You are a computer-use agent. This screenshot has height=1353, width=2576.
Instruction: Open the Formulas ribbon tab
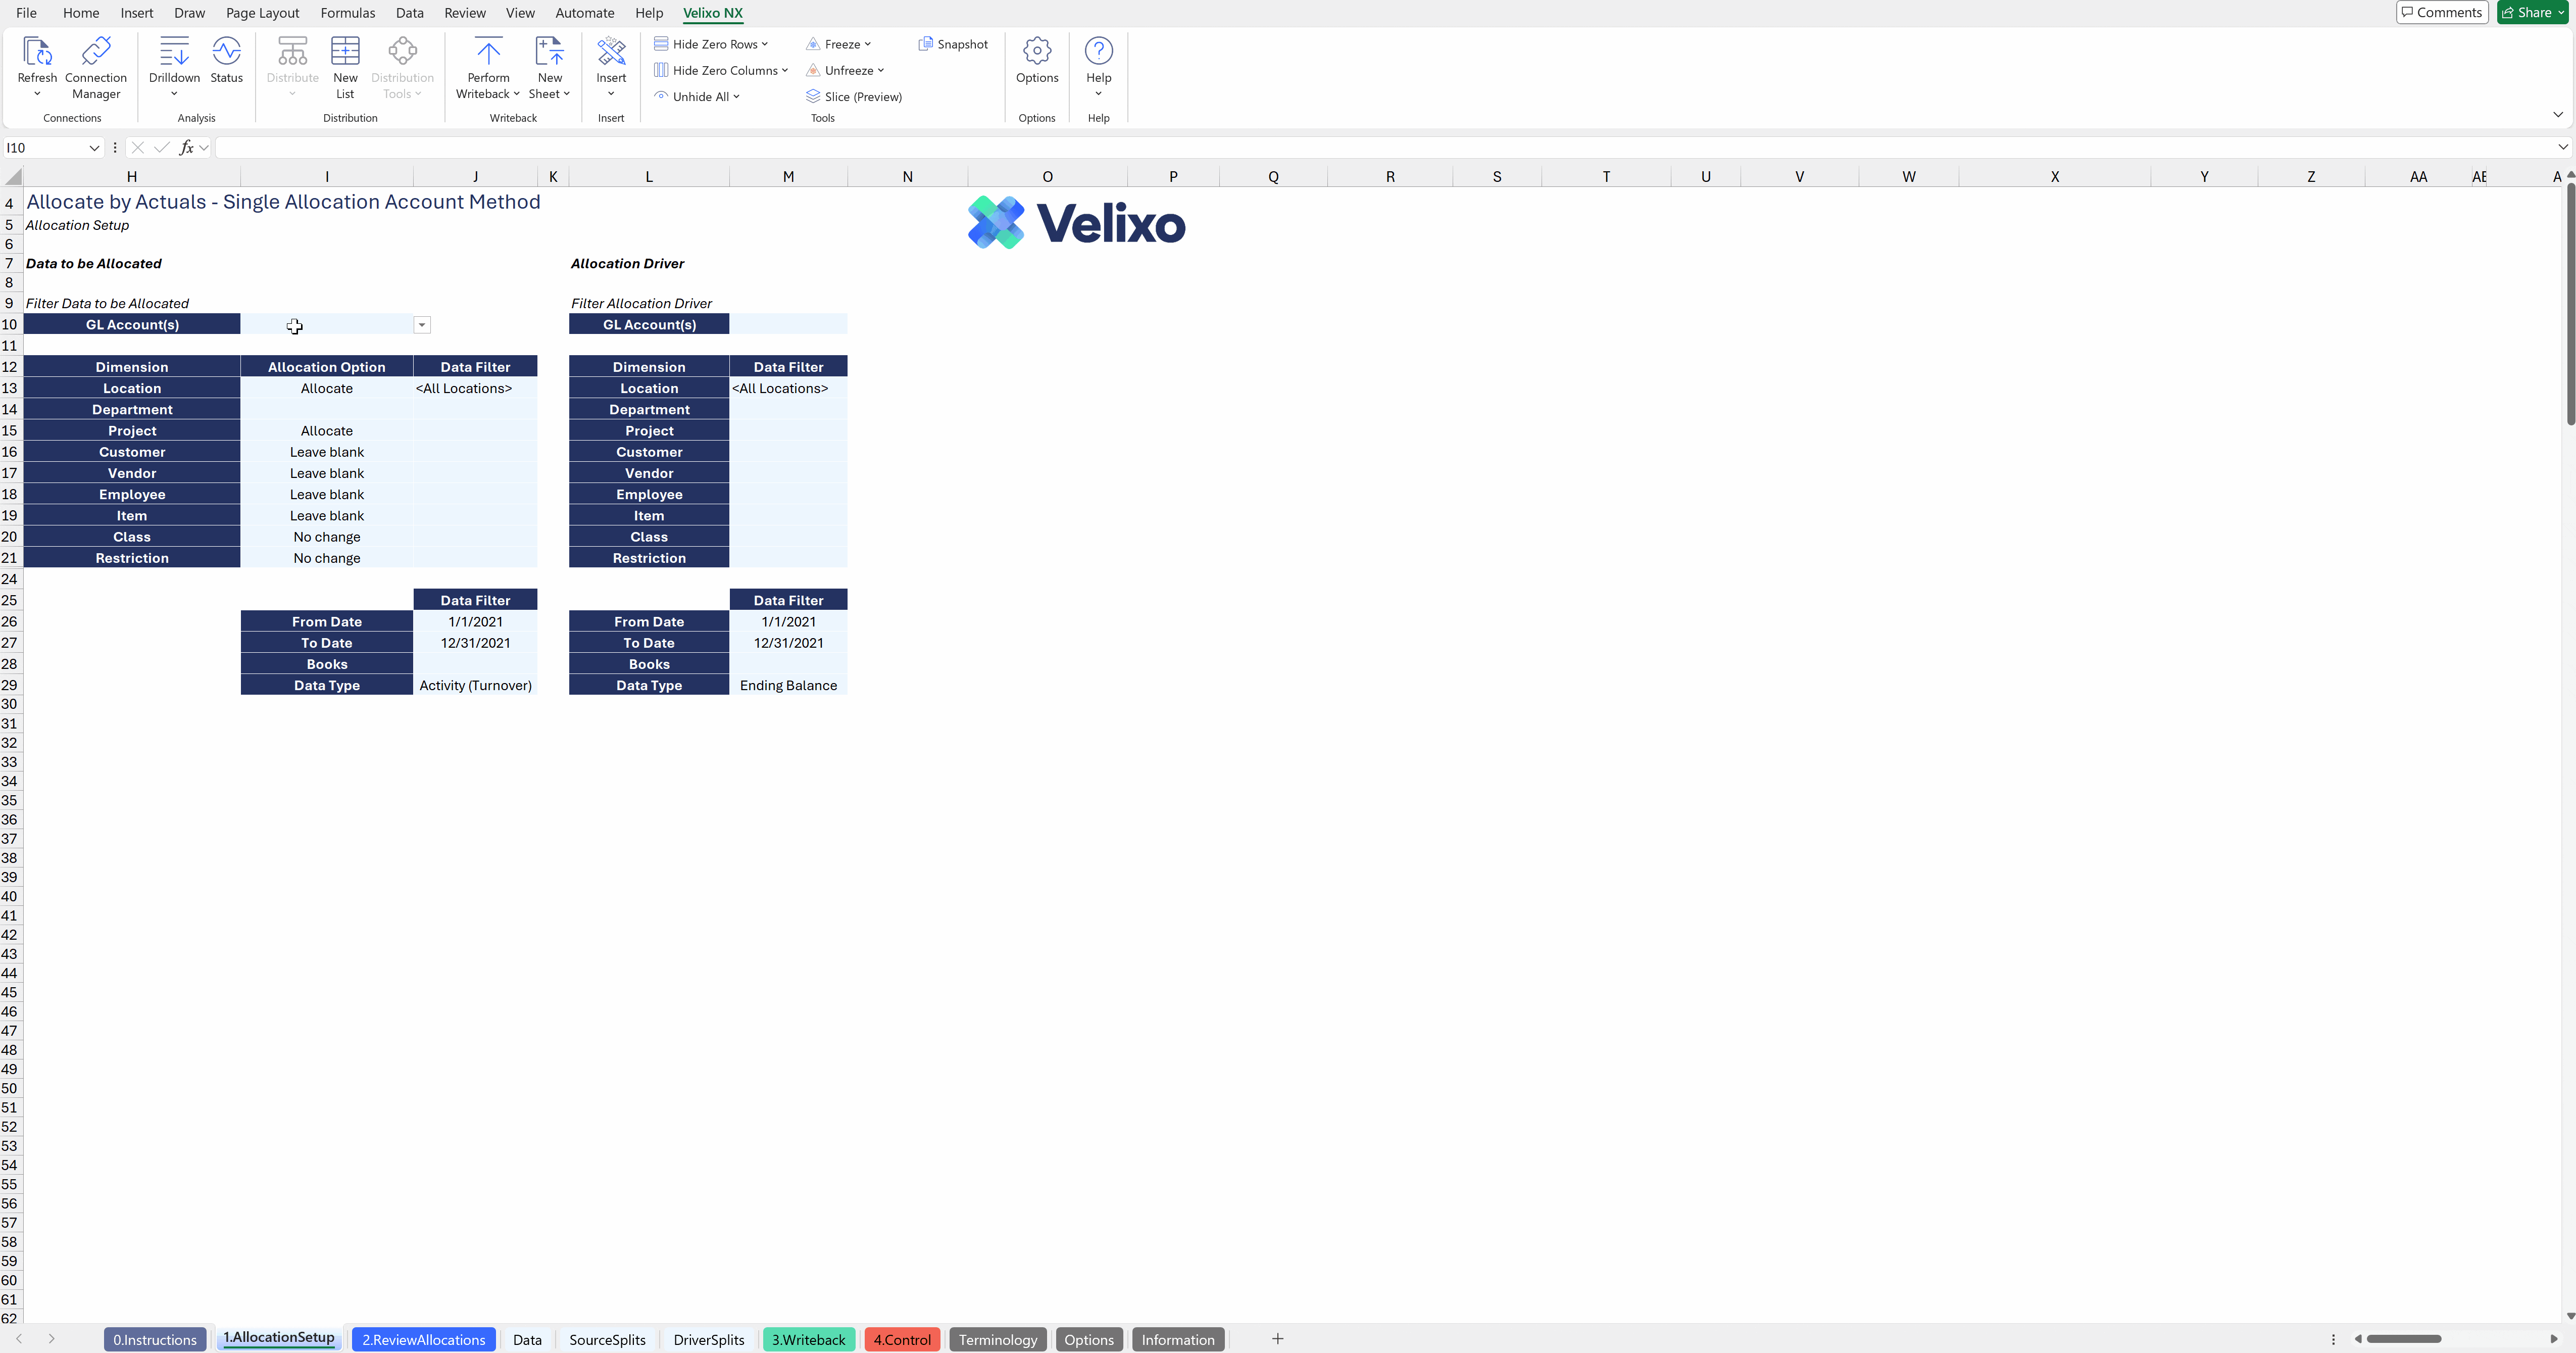[347, 13]
